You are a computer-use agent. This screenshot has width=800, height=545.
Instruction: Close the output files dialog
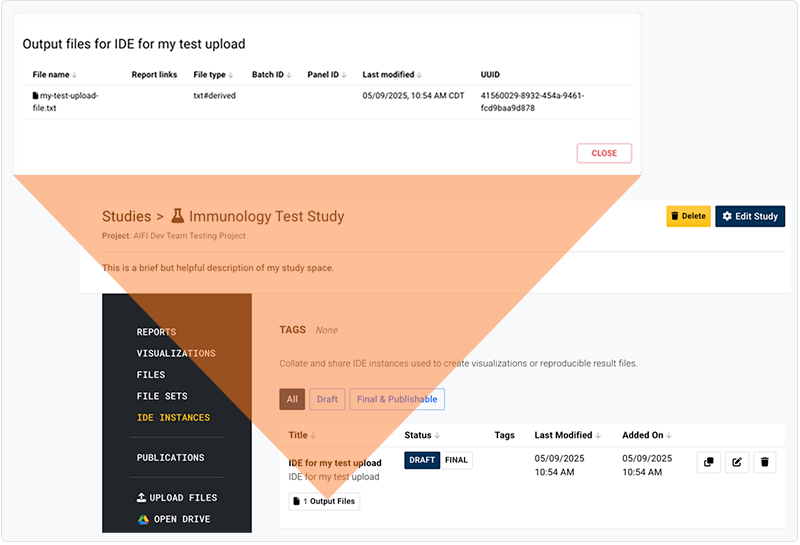click(x=603, y=153)
